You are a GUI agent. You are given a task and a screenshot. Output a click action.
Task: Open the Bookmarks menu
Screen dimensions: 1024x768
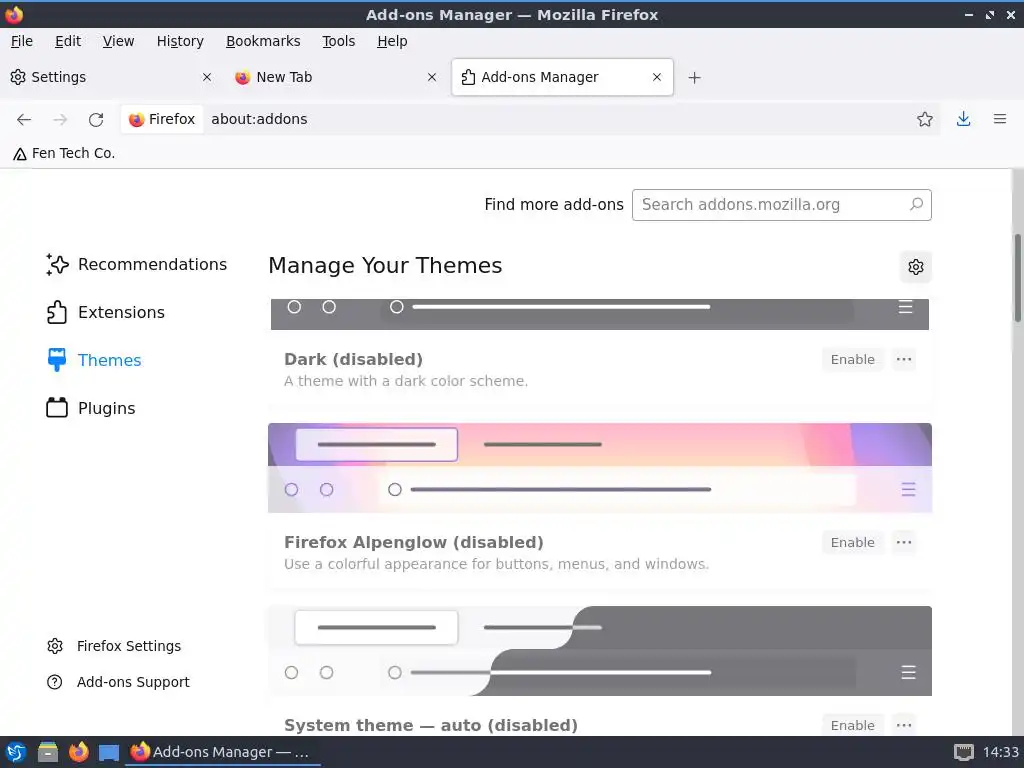[263, 41]
